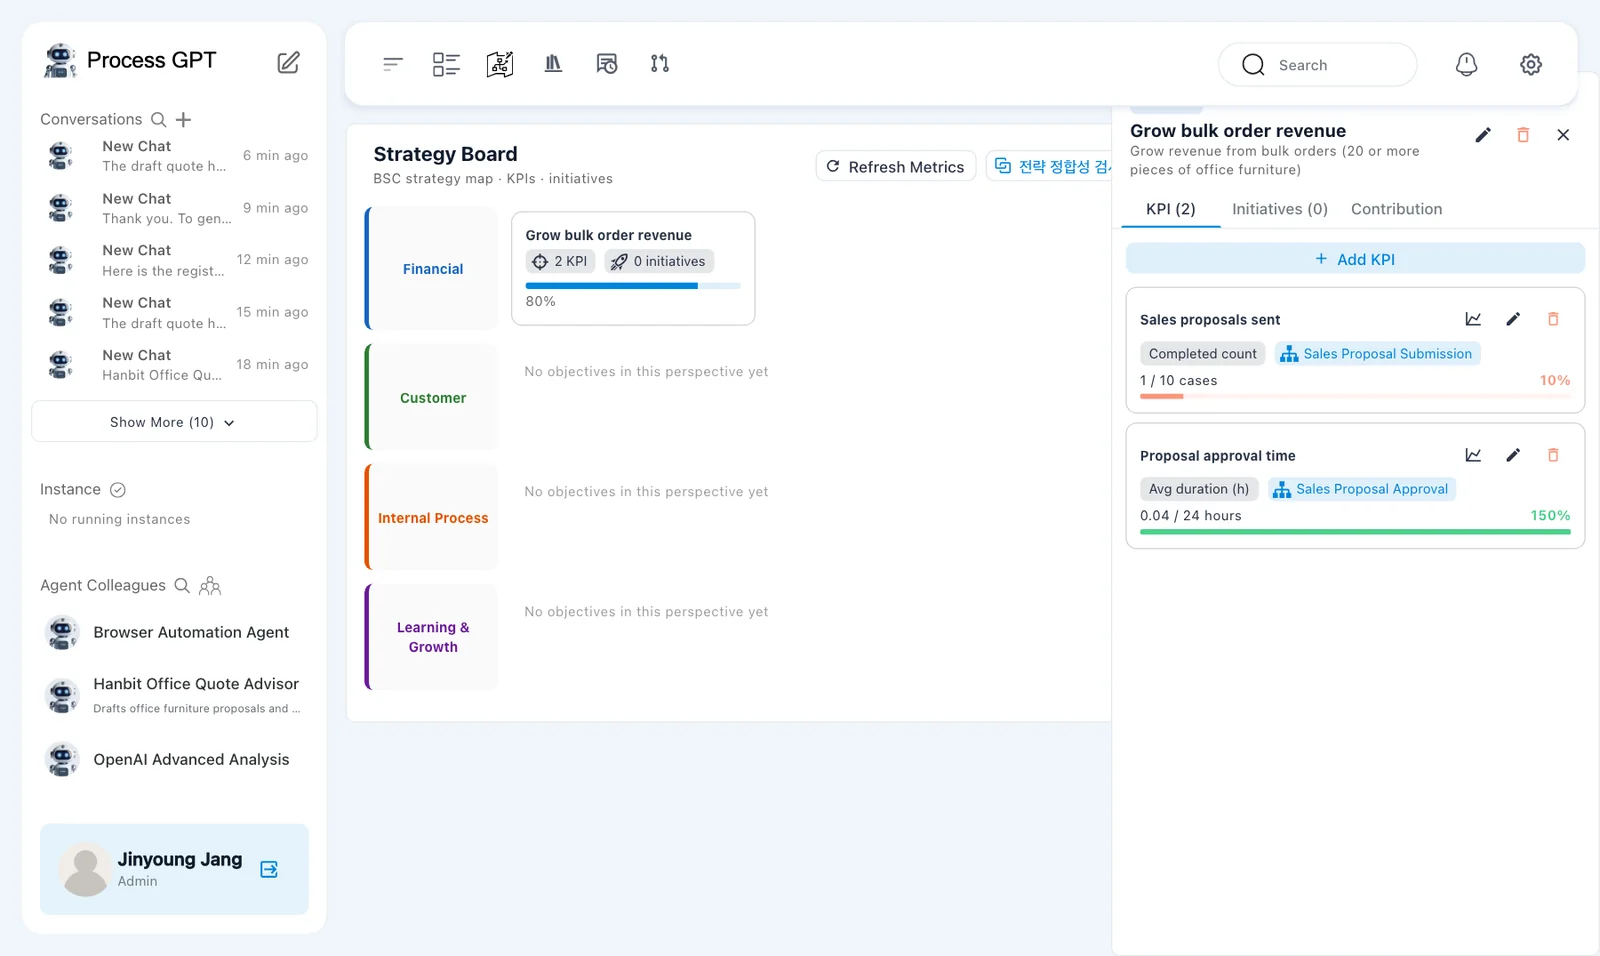1600x956 pixels.
Task: Open the Sales Proposal Approval process link
Action: pyautogui.click(x=1362, y=489)
